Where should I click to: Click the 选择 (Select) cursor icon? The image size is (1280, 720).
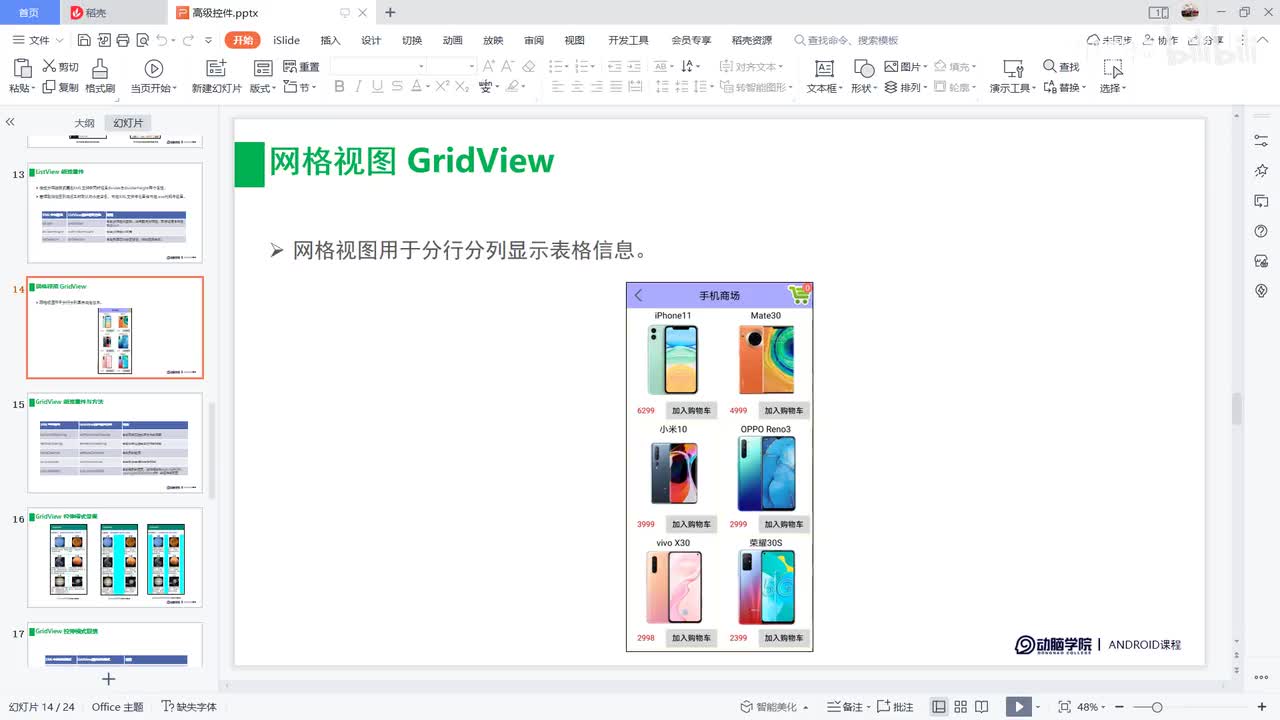(x=1112, y=68)
